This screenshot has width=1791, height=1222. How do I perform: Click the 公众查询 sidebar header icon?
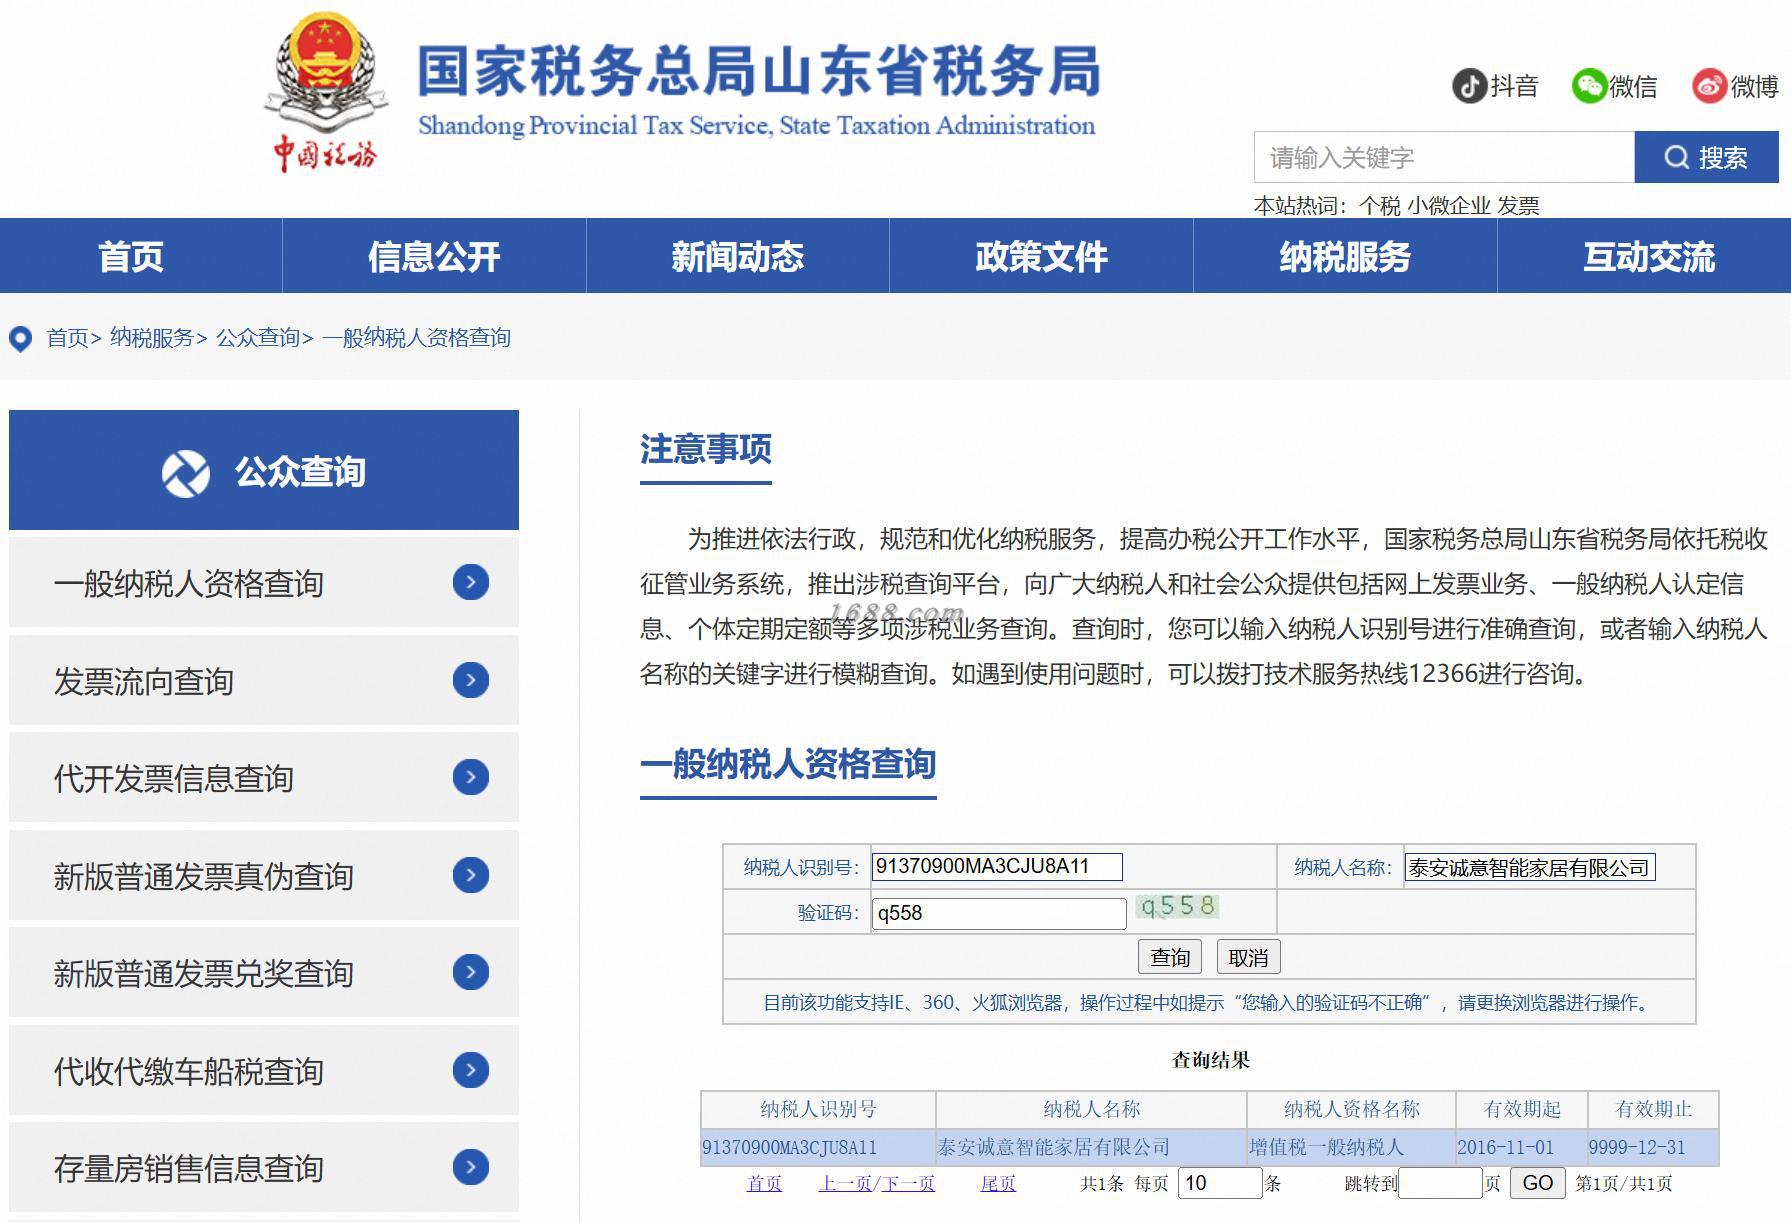click(x=186, y=473)
